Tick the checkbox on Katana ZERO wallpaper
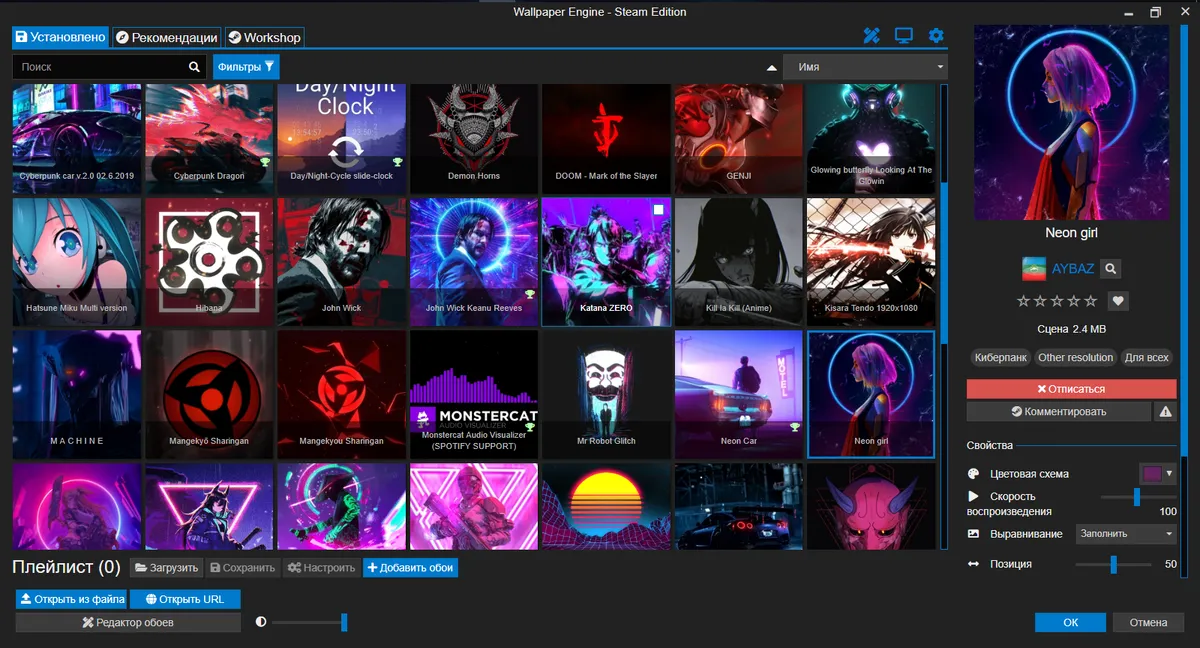The image size is (1200, 648). pyautogui.click(x=658, y=209)
